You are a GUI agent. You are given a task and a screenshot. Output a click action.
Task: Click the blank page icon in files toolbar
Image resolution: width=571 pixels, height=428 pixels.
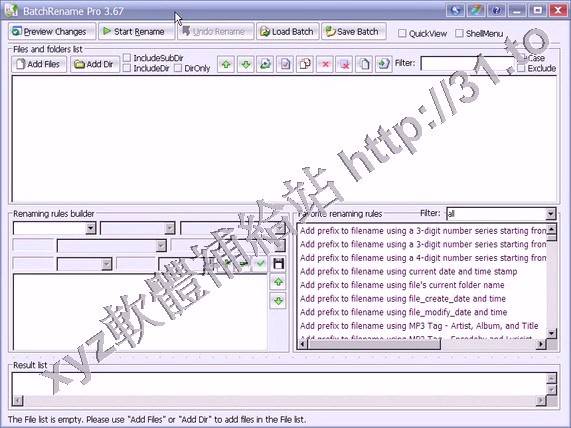364,64
